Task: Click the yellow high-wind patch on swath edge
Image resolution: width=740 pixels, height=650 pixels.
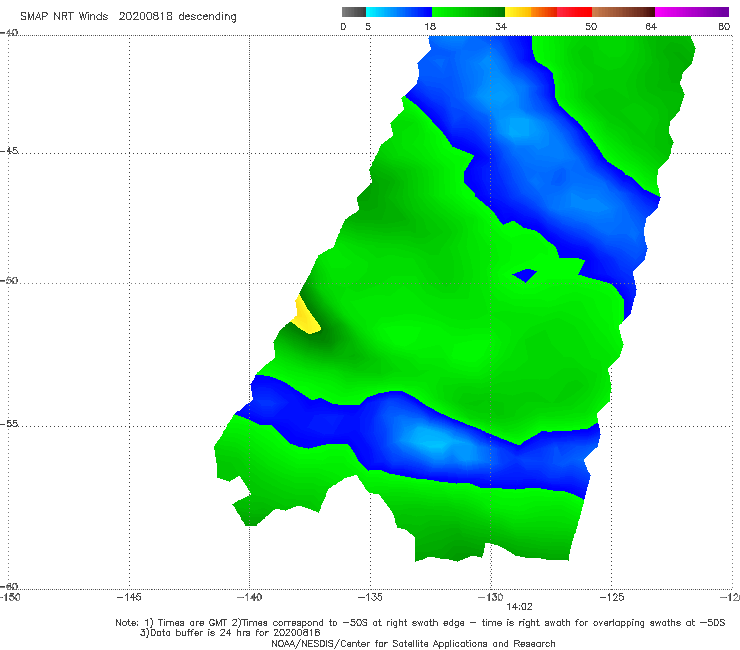Action: [305, 316]
